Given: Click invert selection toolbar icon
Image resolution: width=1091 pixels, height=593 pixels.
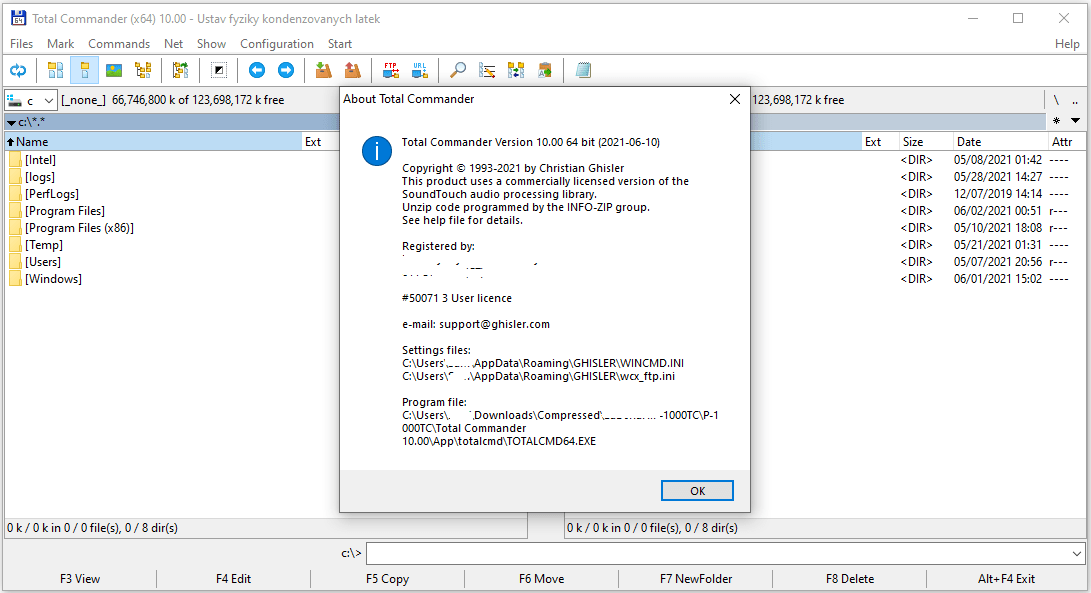Looking at the screenshot, I should click(218, 70).
